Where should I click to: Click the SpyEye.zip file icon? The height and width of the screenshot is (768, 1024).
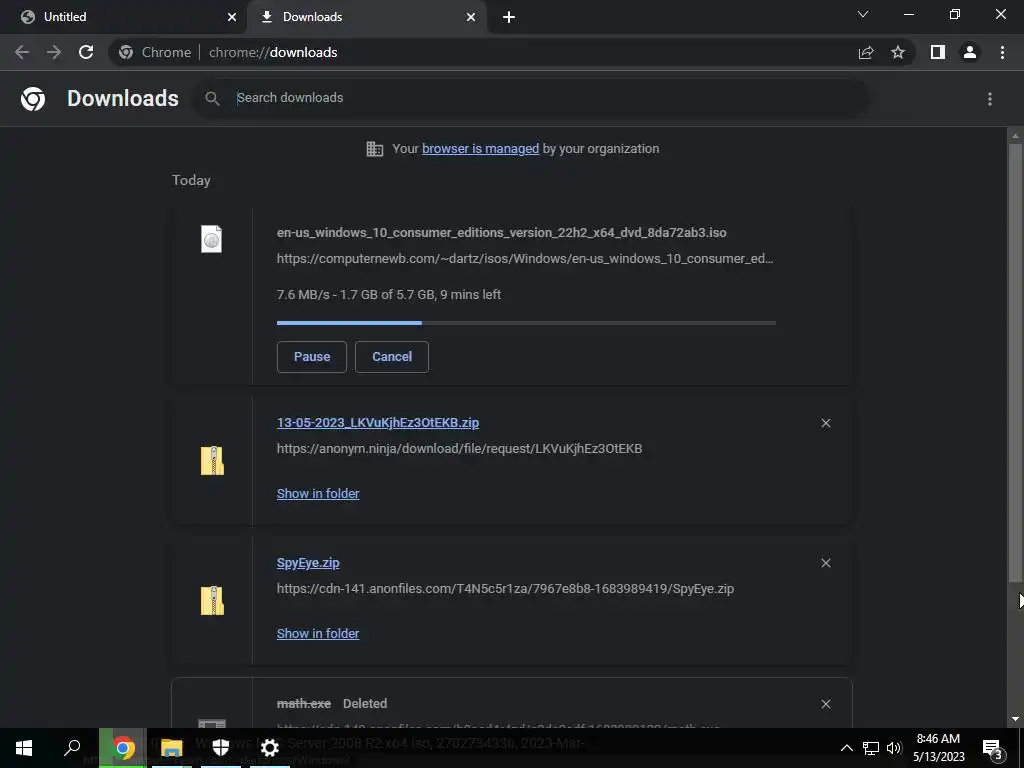[x=212, y=601]
